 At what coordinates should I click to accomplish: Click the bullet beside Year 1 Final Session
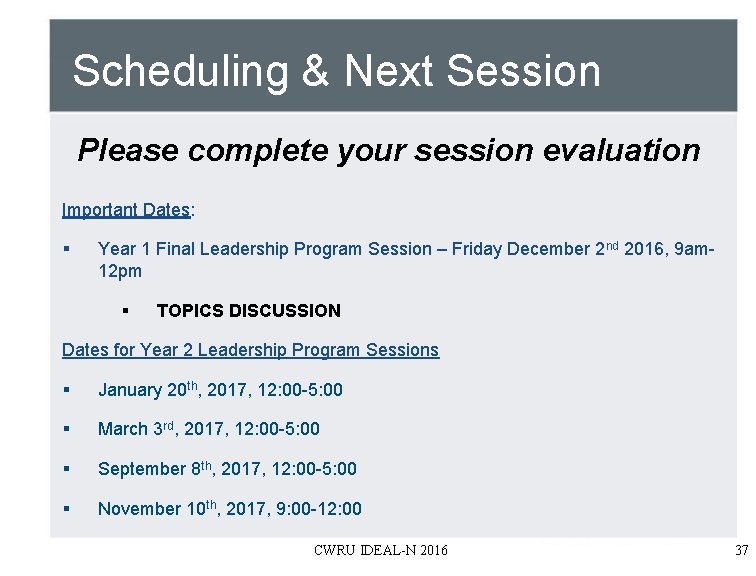pos(67,249)
